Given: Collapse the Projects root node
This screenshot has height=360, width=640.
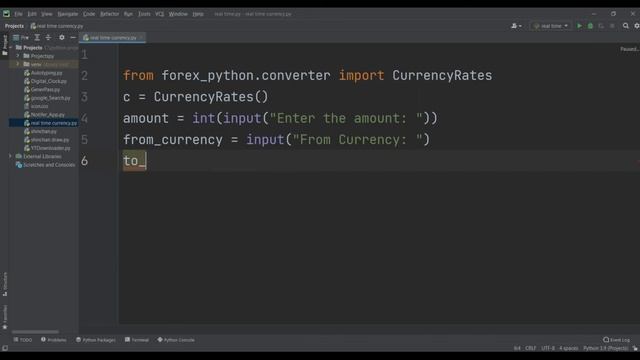Looking at the screenshot, I should coord(11,47).
